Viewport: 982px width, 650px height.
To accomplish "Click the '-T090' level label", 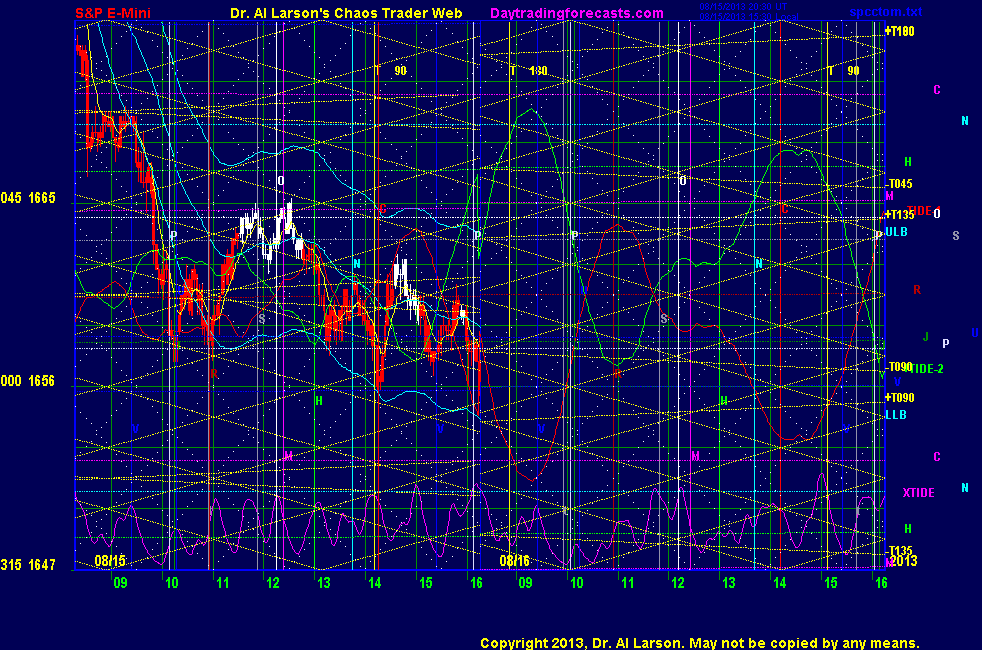I will [898, 366].
